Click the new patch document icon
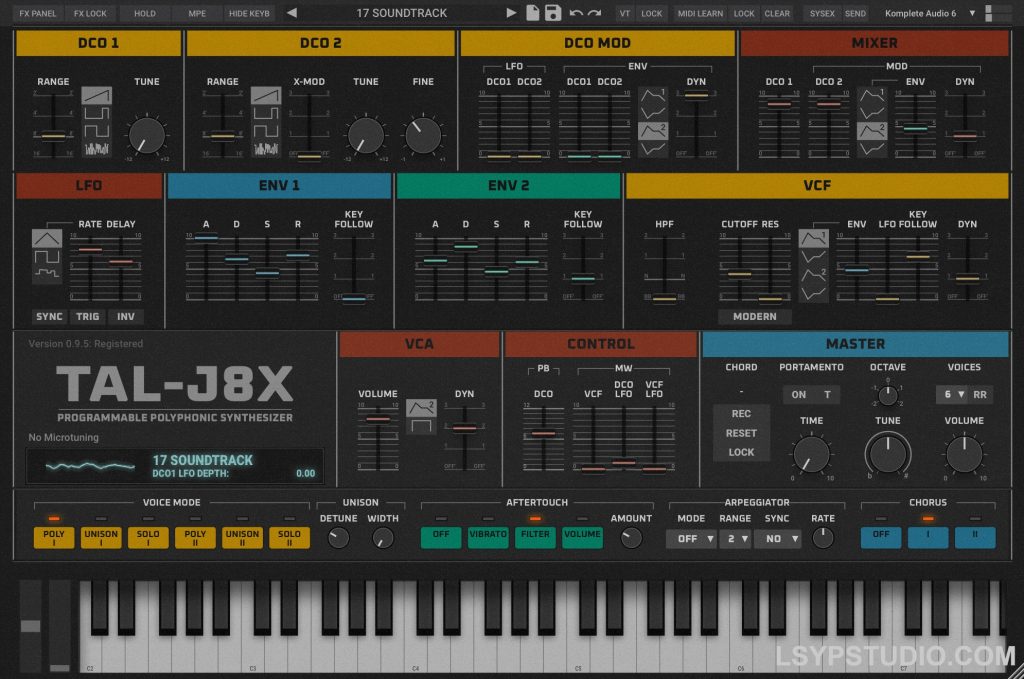The image size is (1024, 679). click(x=532, y=13)
